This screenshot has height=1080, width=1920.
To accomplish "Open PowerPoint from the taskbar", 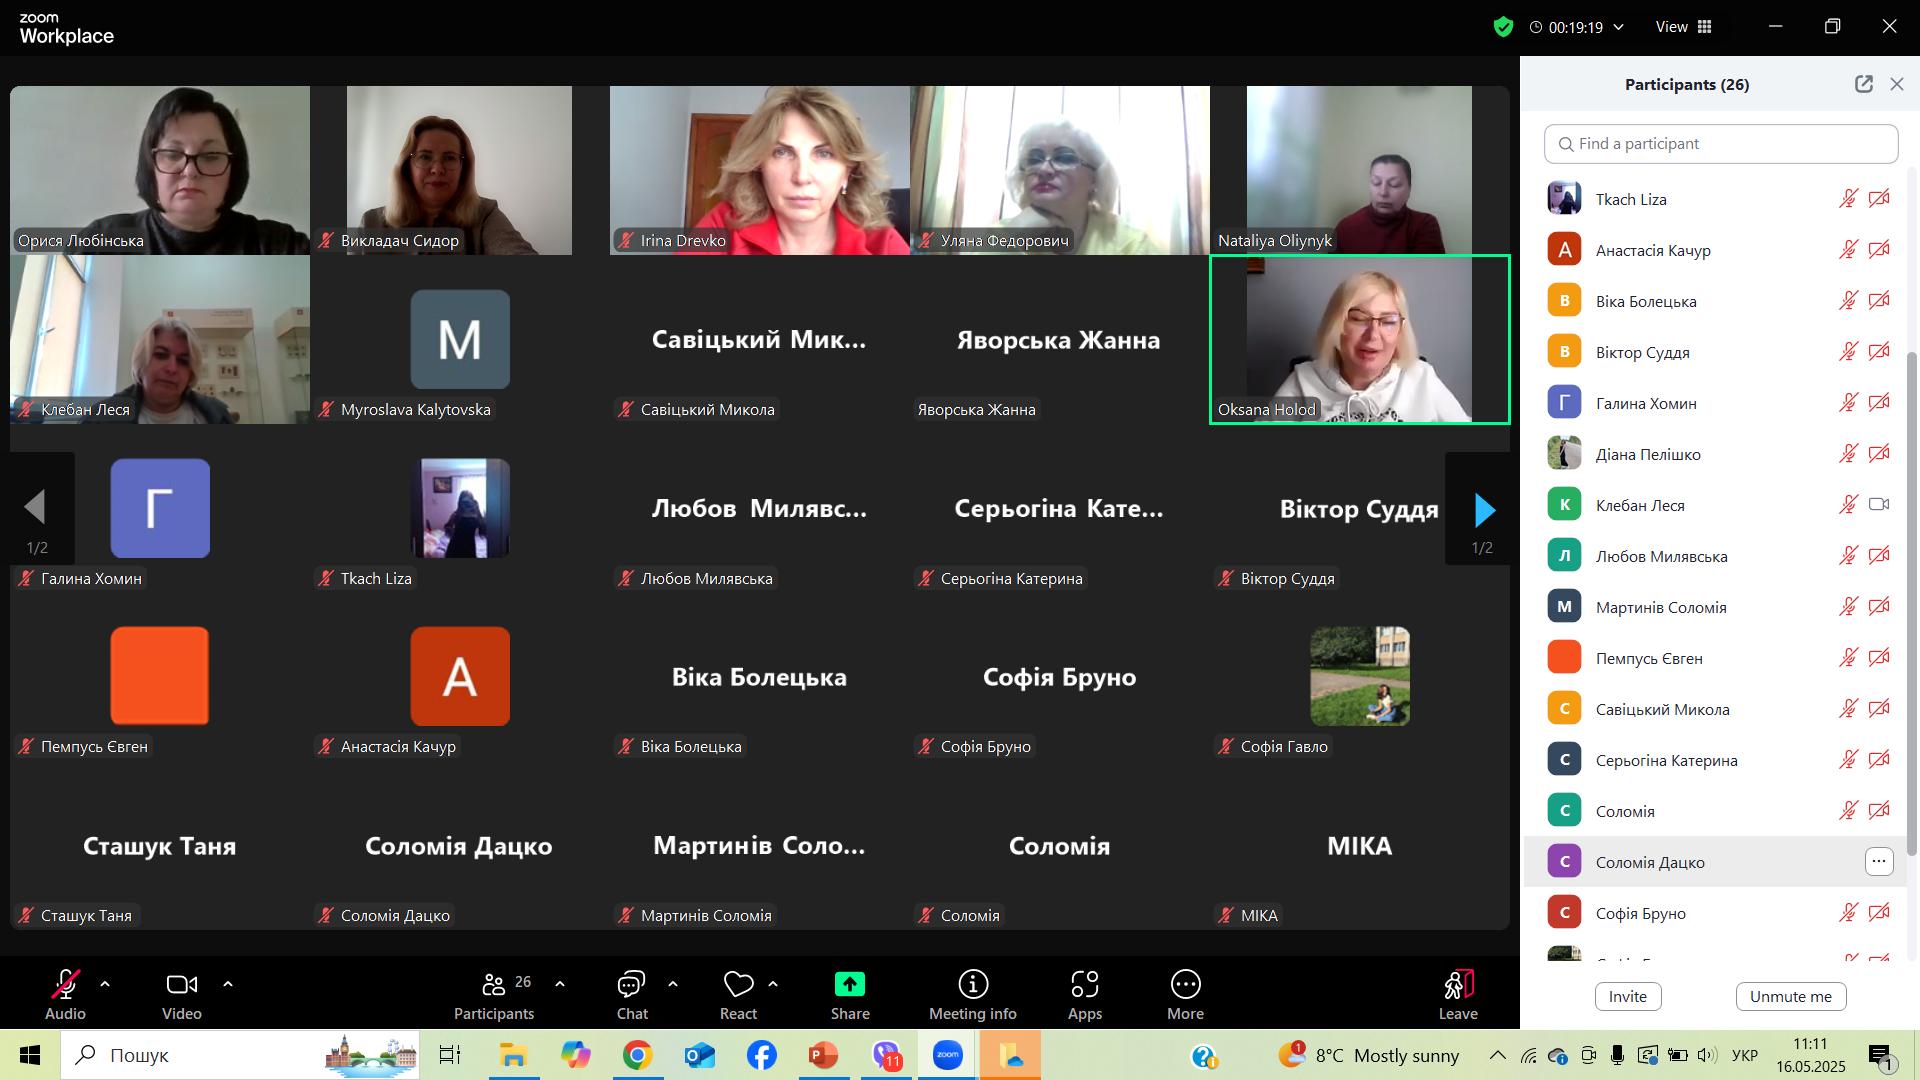I will [823, 1055].
